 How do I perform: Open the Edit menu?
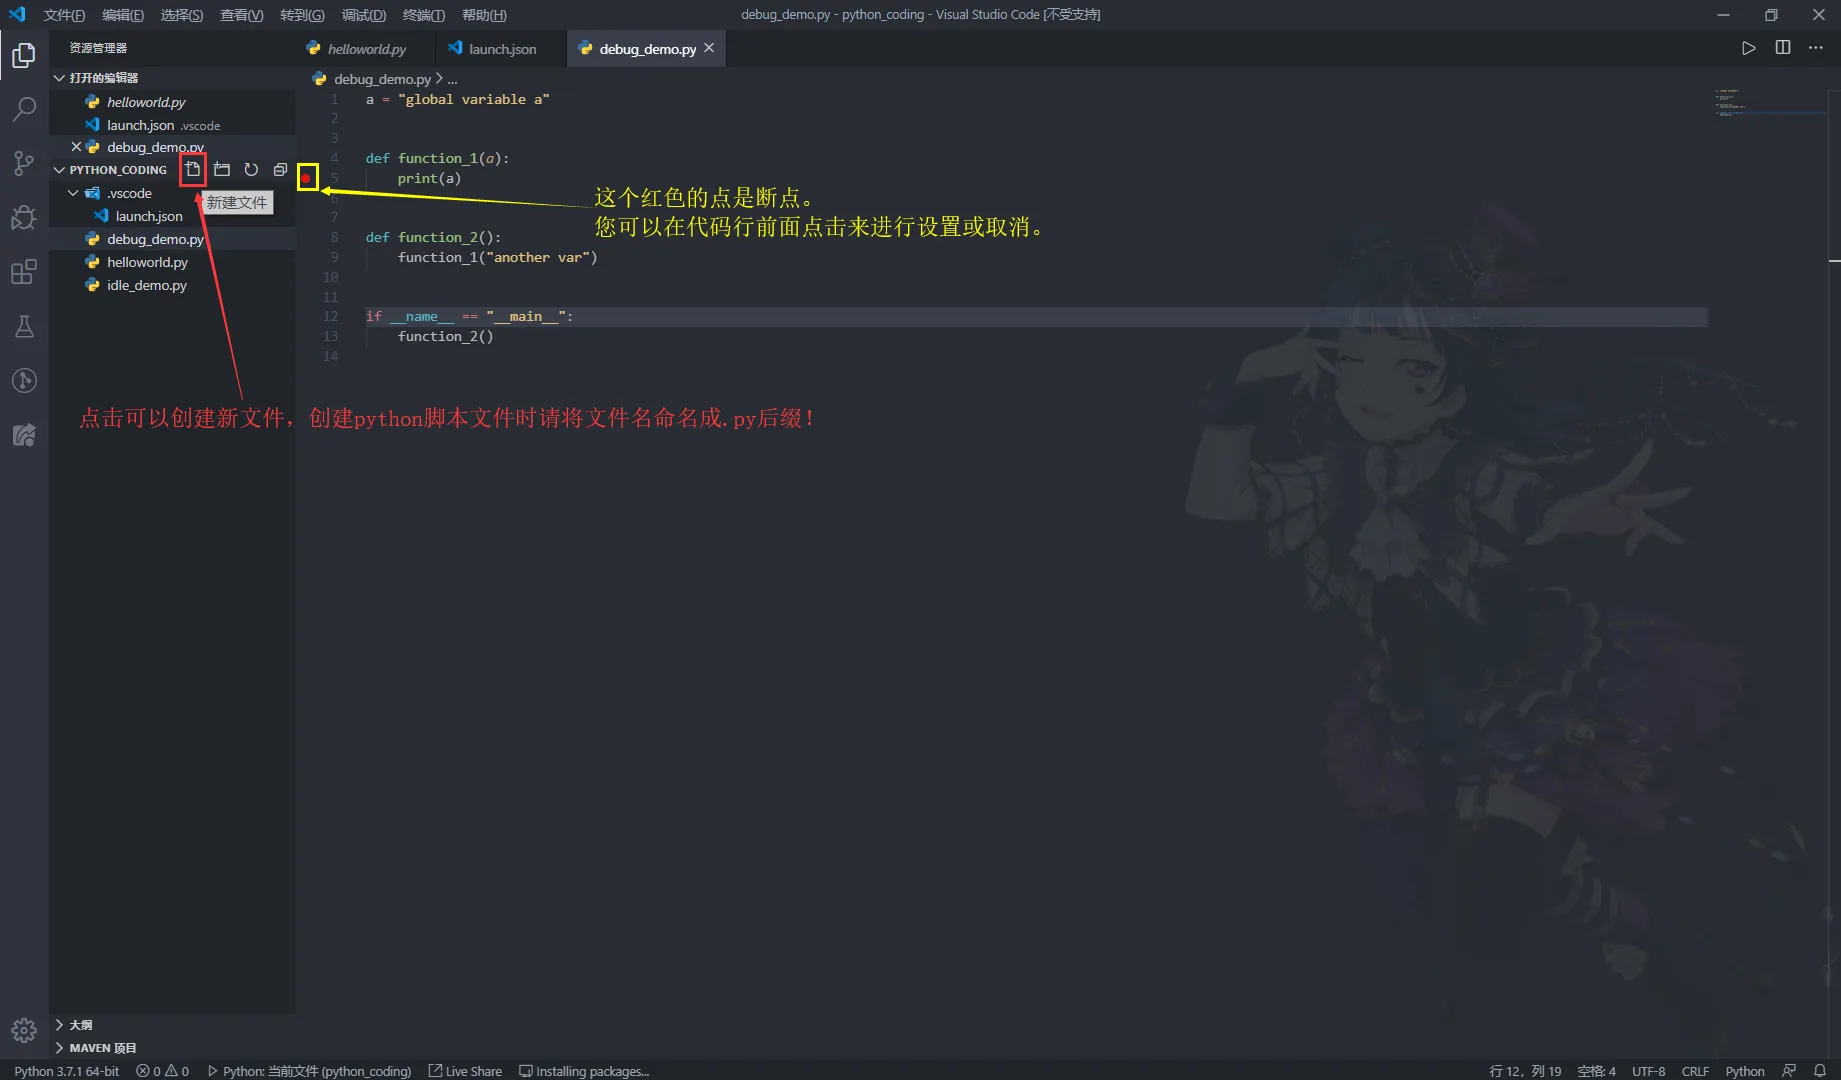[123, 15]
